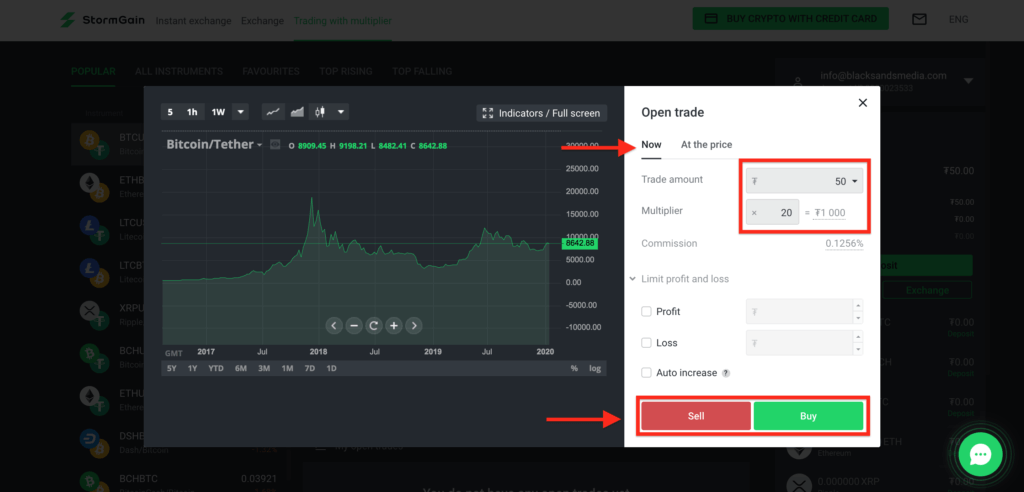Image resolution: width=1024 pixels, height=492 pixels.
Task: Open the Top Rising tab
Action: pos(345,71)
